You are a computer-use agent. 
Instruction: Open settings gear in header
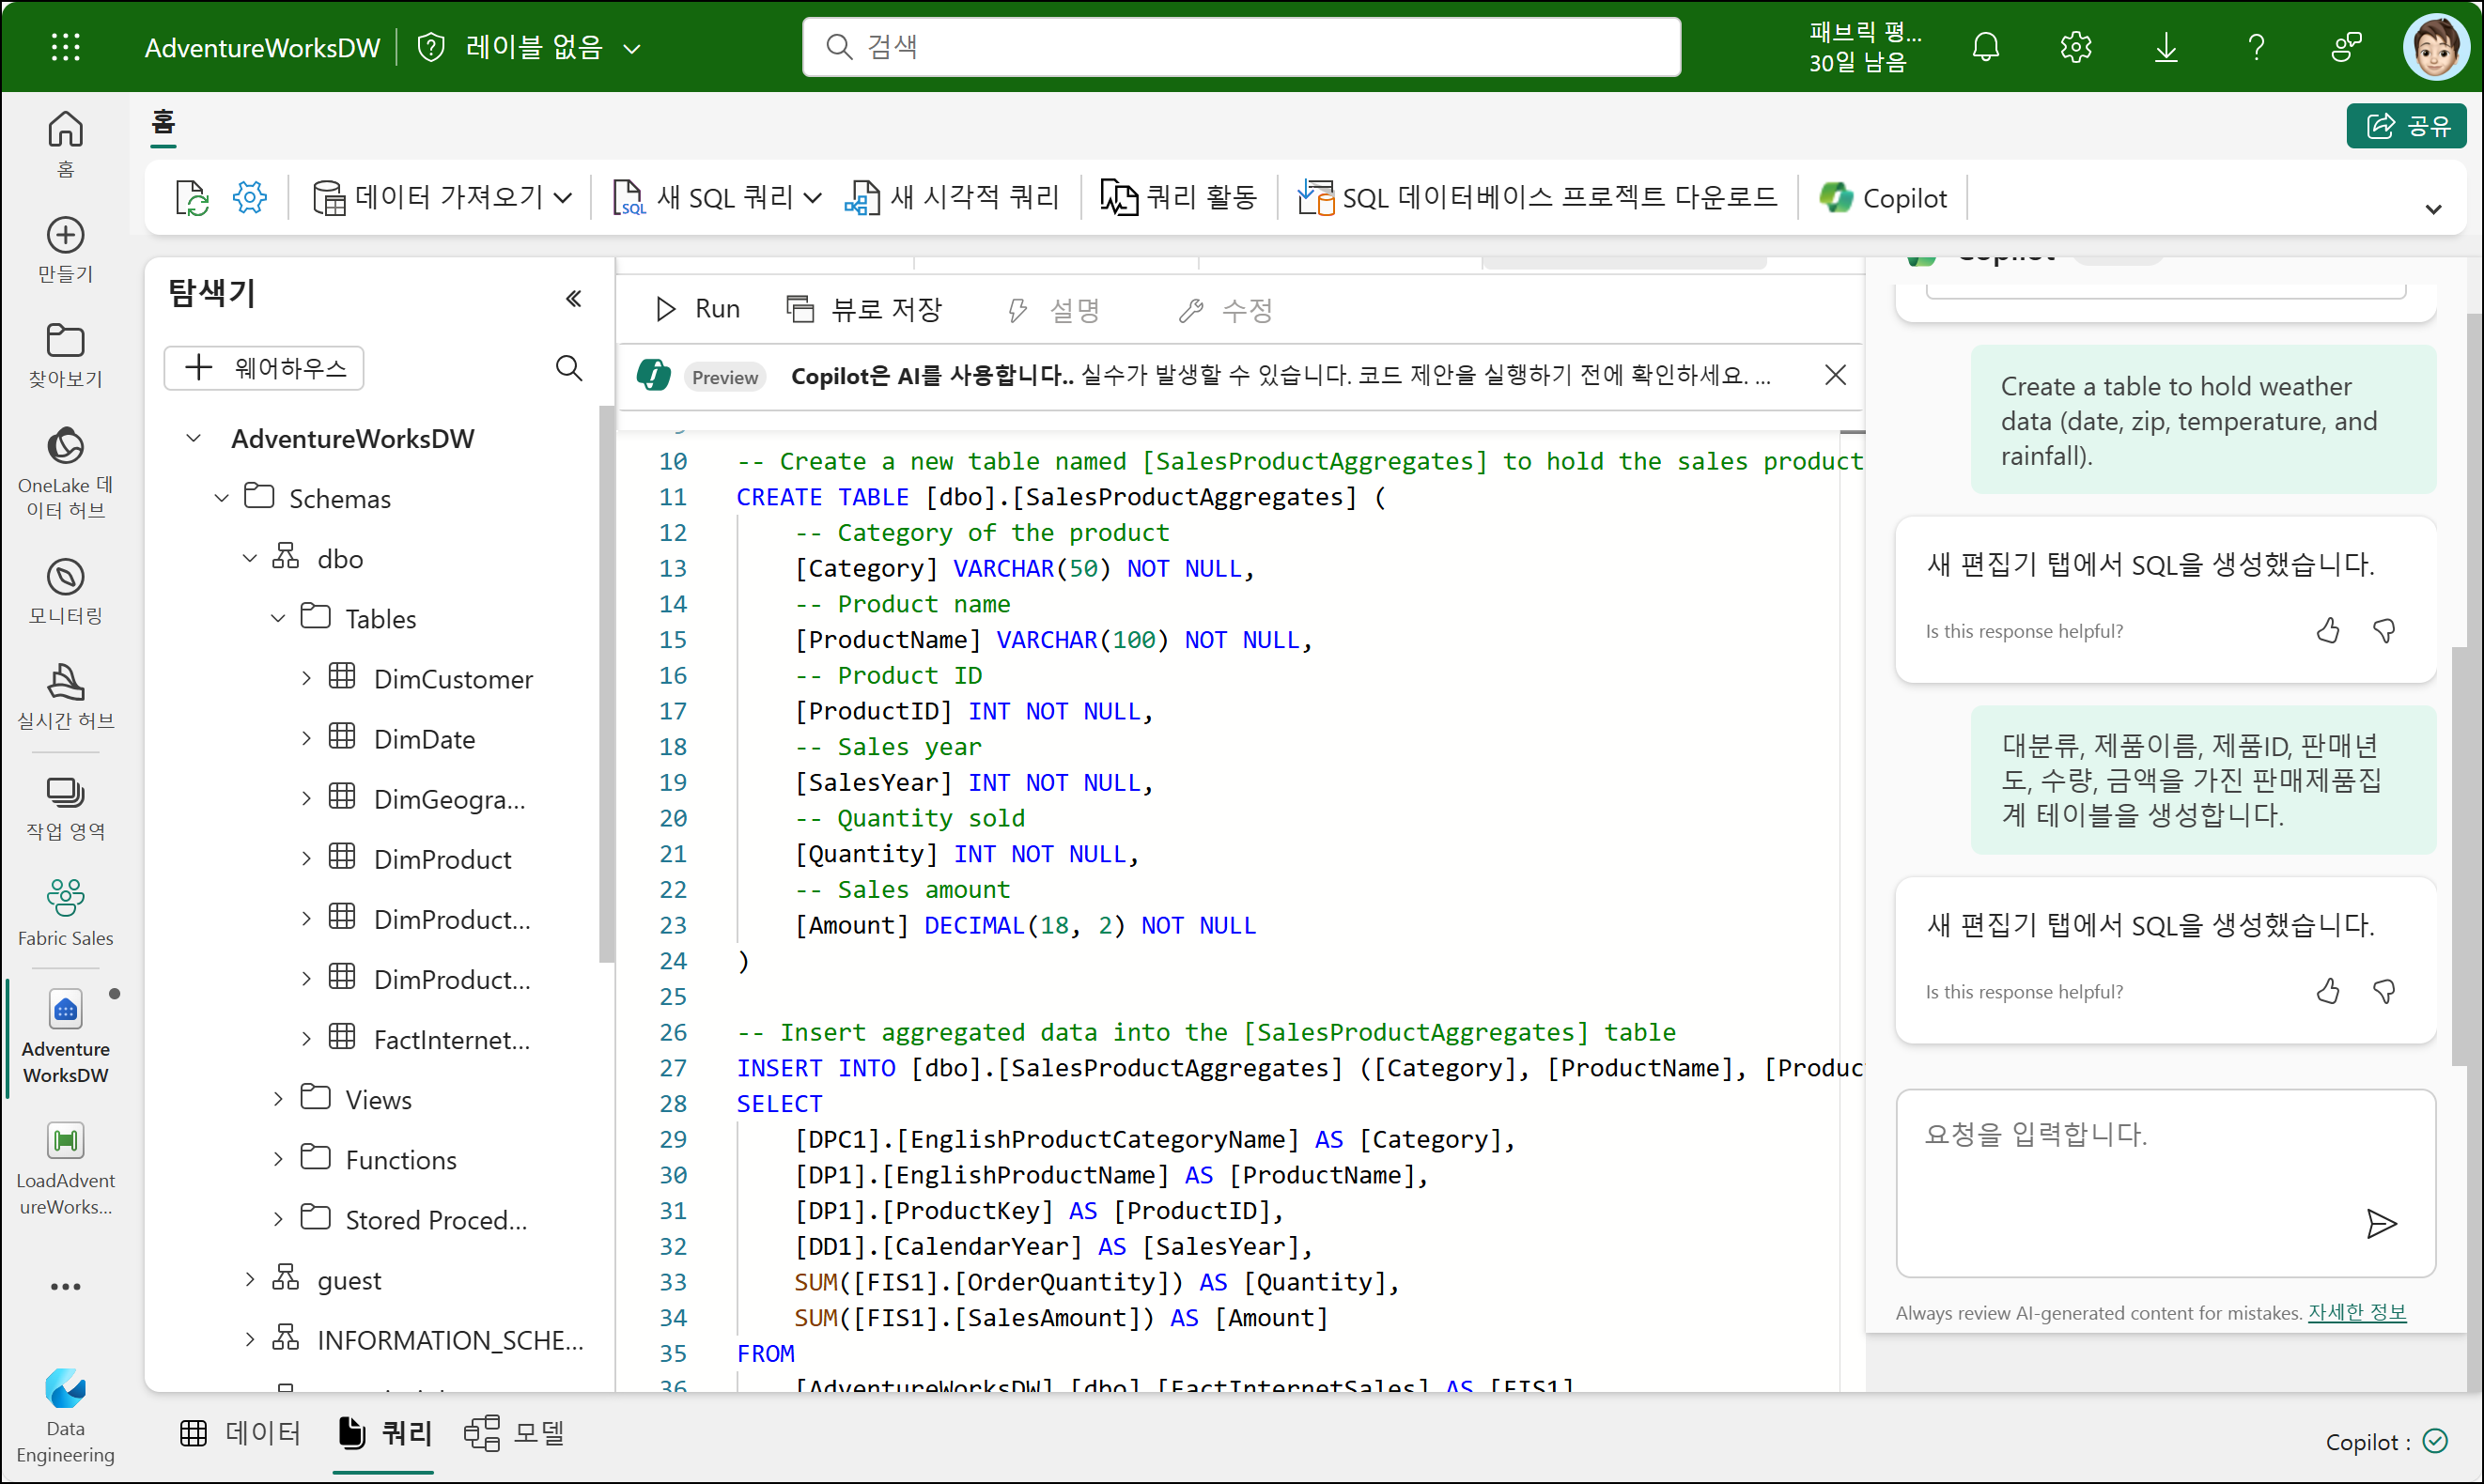click(2075, 47)
